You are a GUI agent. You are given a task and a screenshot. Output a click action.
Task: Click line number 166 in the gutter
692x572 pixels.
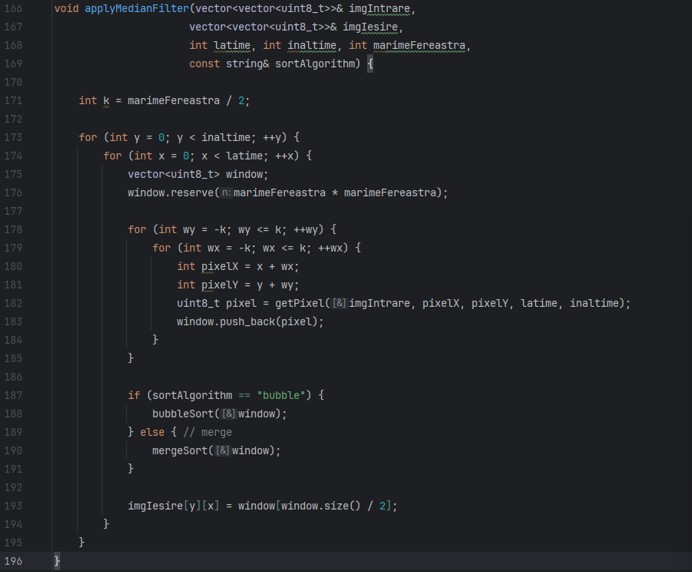point(14,8)
